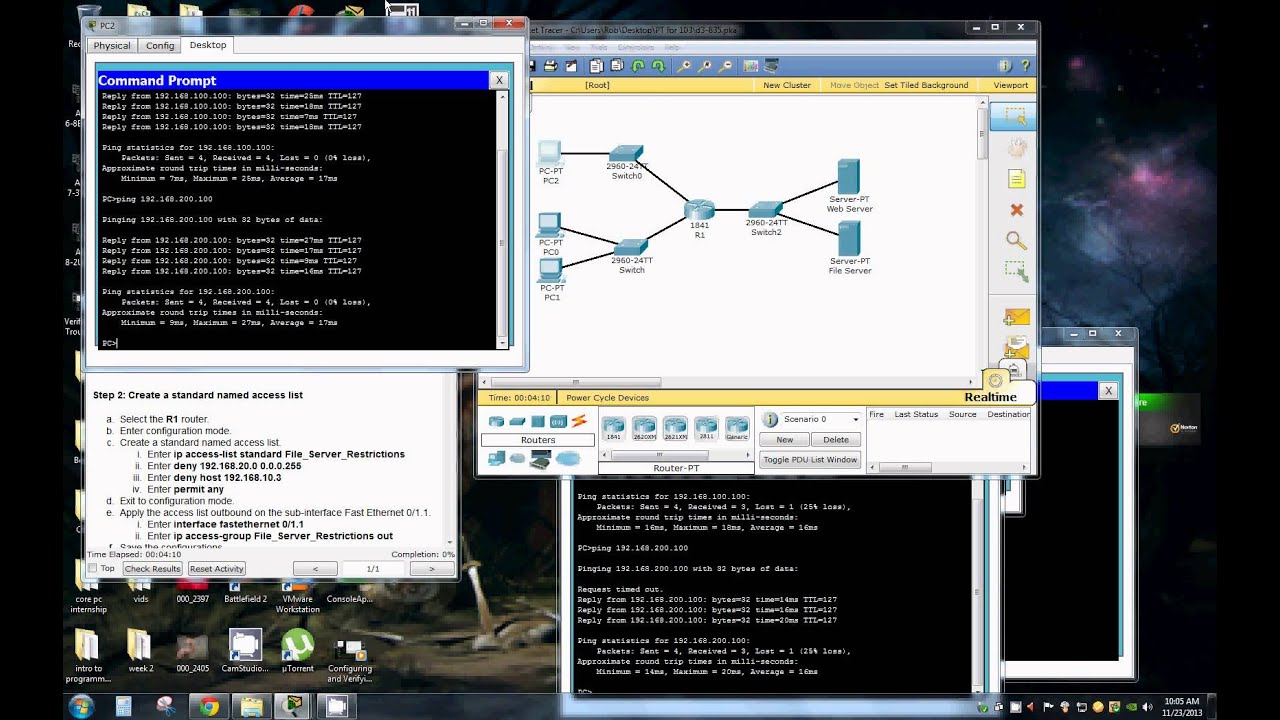Click Reset Activity button
The height and width of the screenshot is (720, 1280).
pyautogui.click(x=216, y=569)
